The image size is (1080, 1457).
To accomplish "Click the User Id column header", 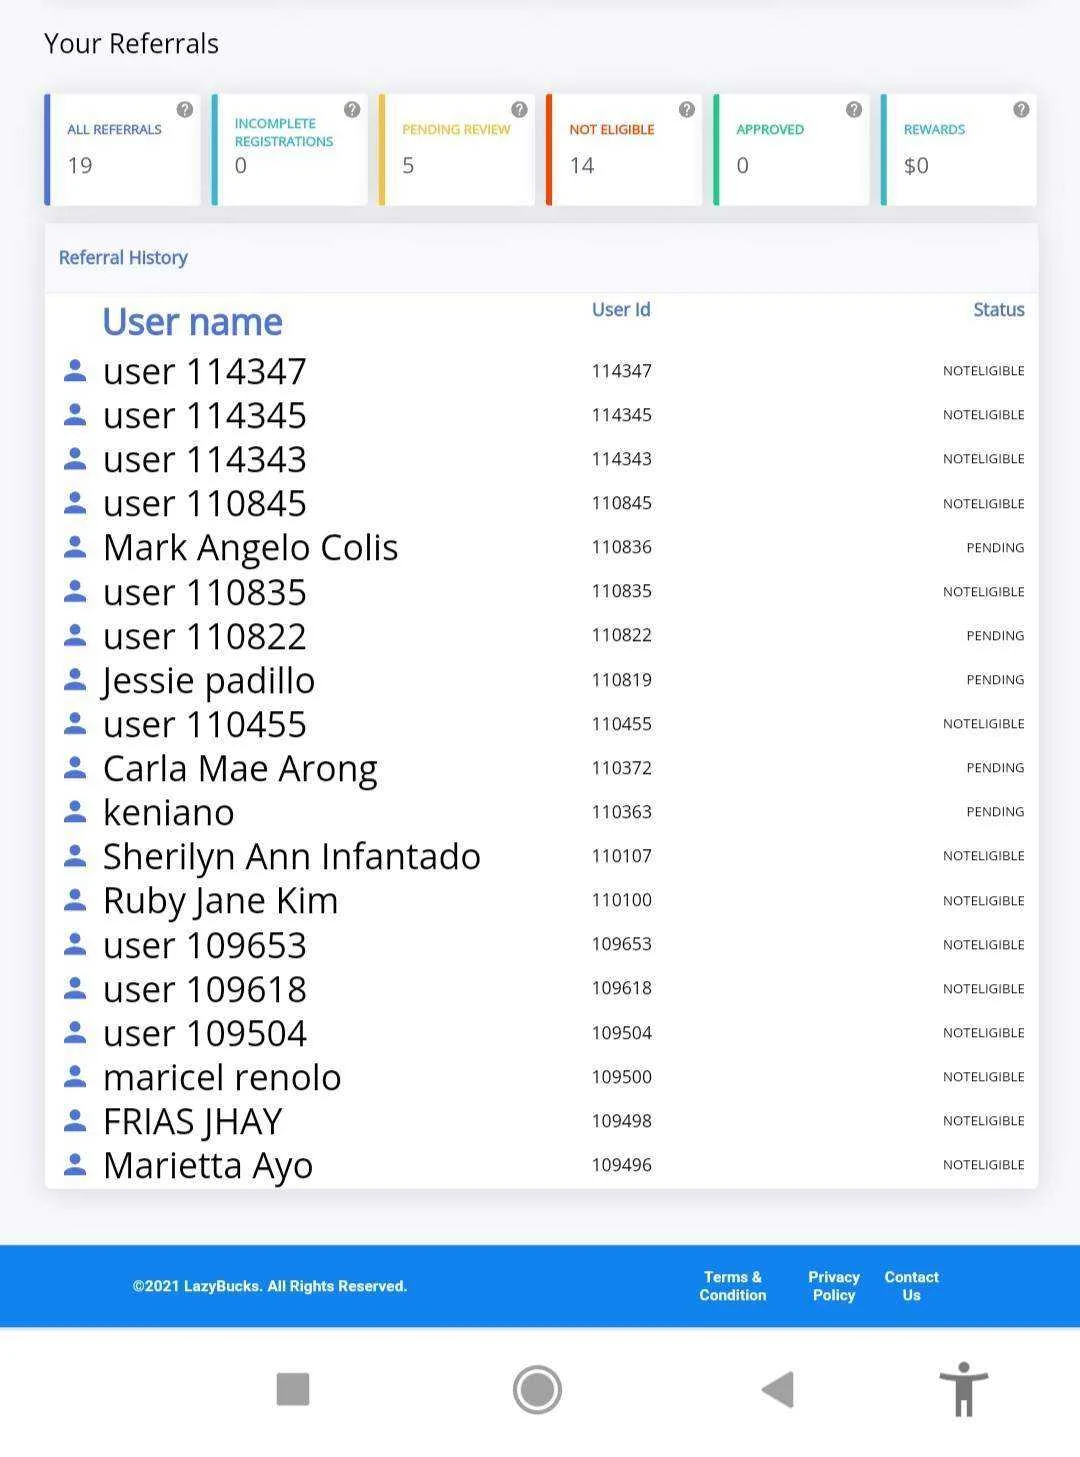I will [621, 310].
